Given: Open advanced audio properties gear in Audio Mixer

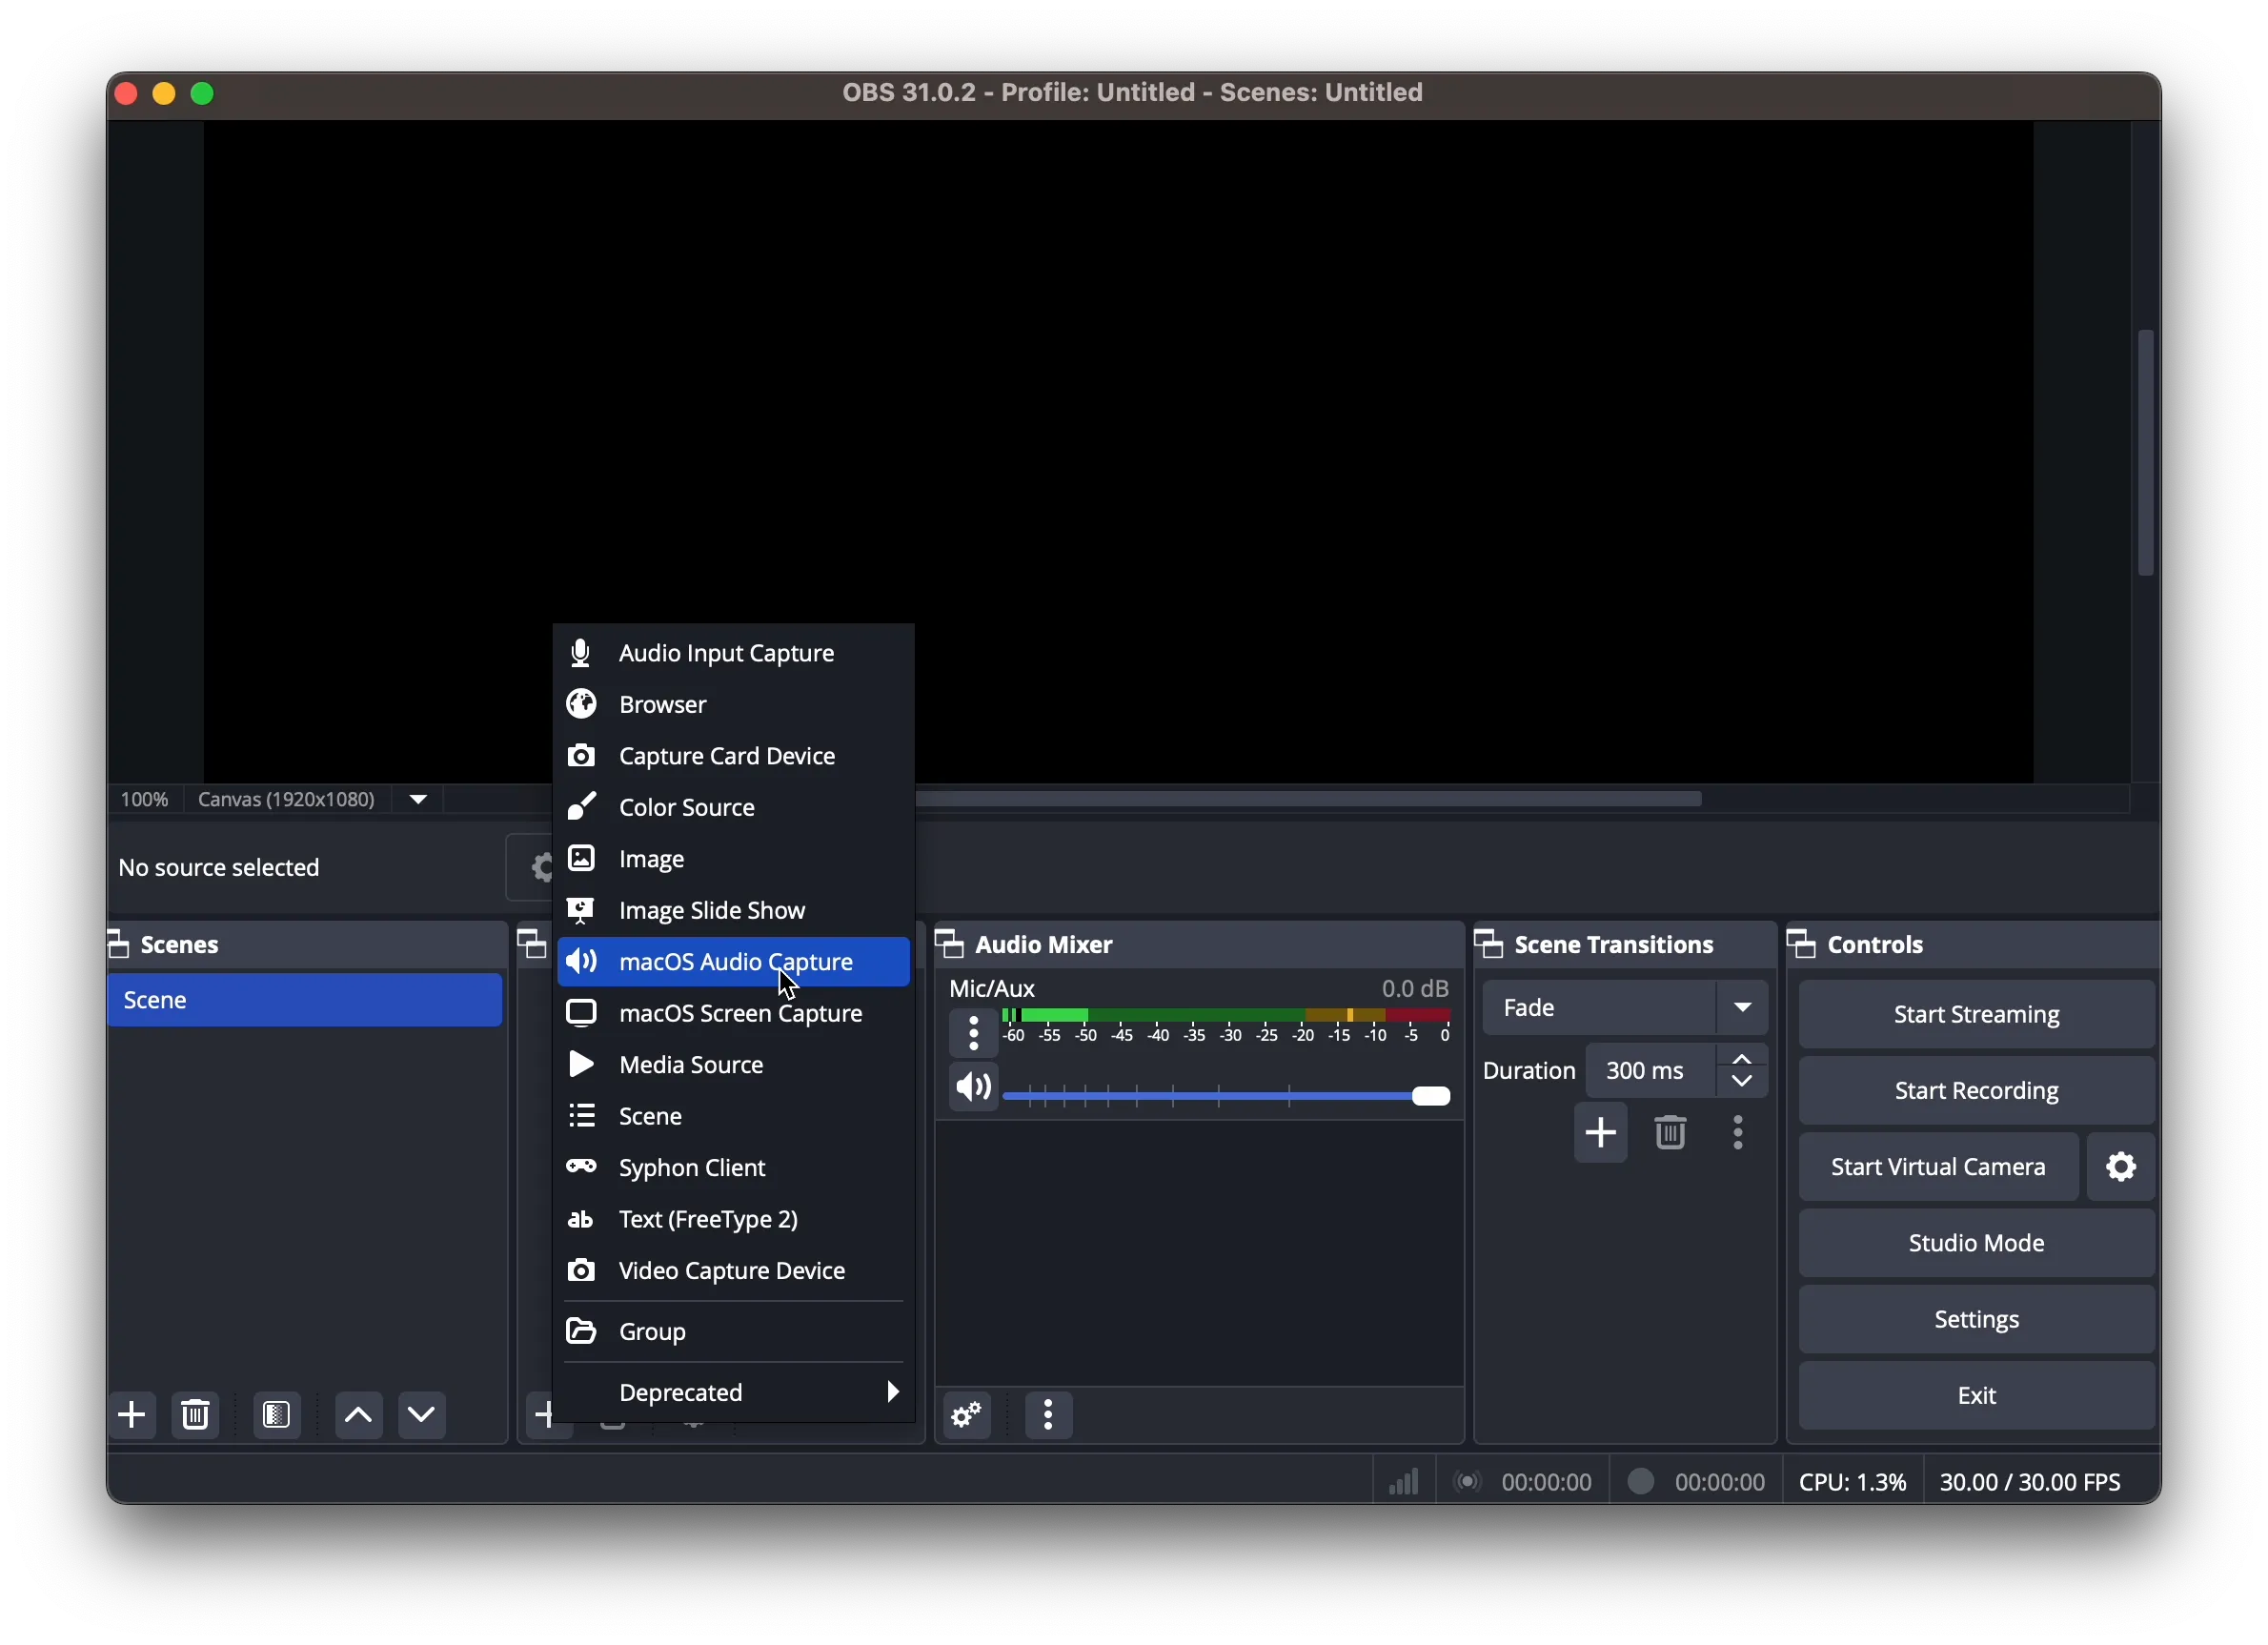Looking at the screenshot, I should click(x=966, y=1416).
